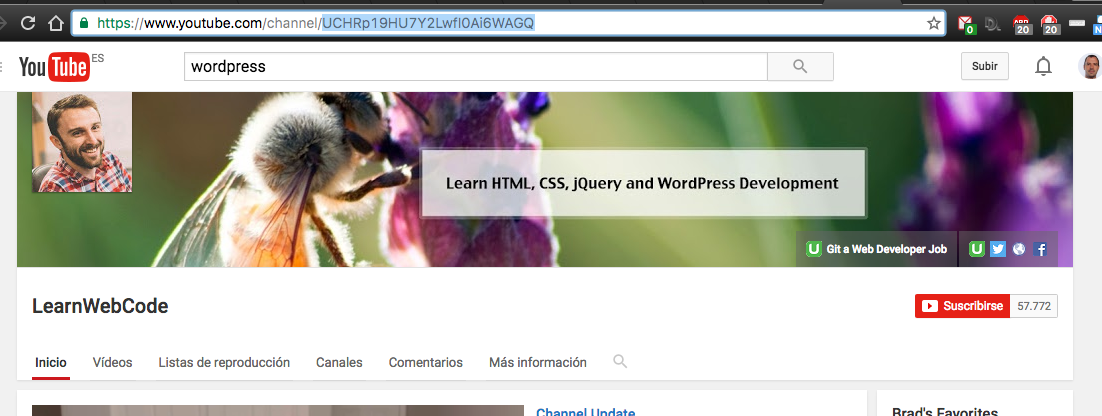Viewport: 1102px width, 416px height.
Task: Select the Más información tab
Action: click(x=537, y=362)
